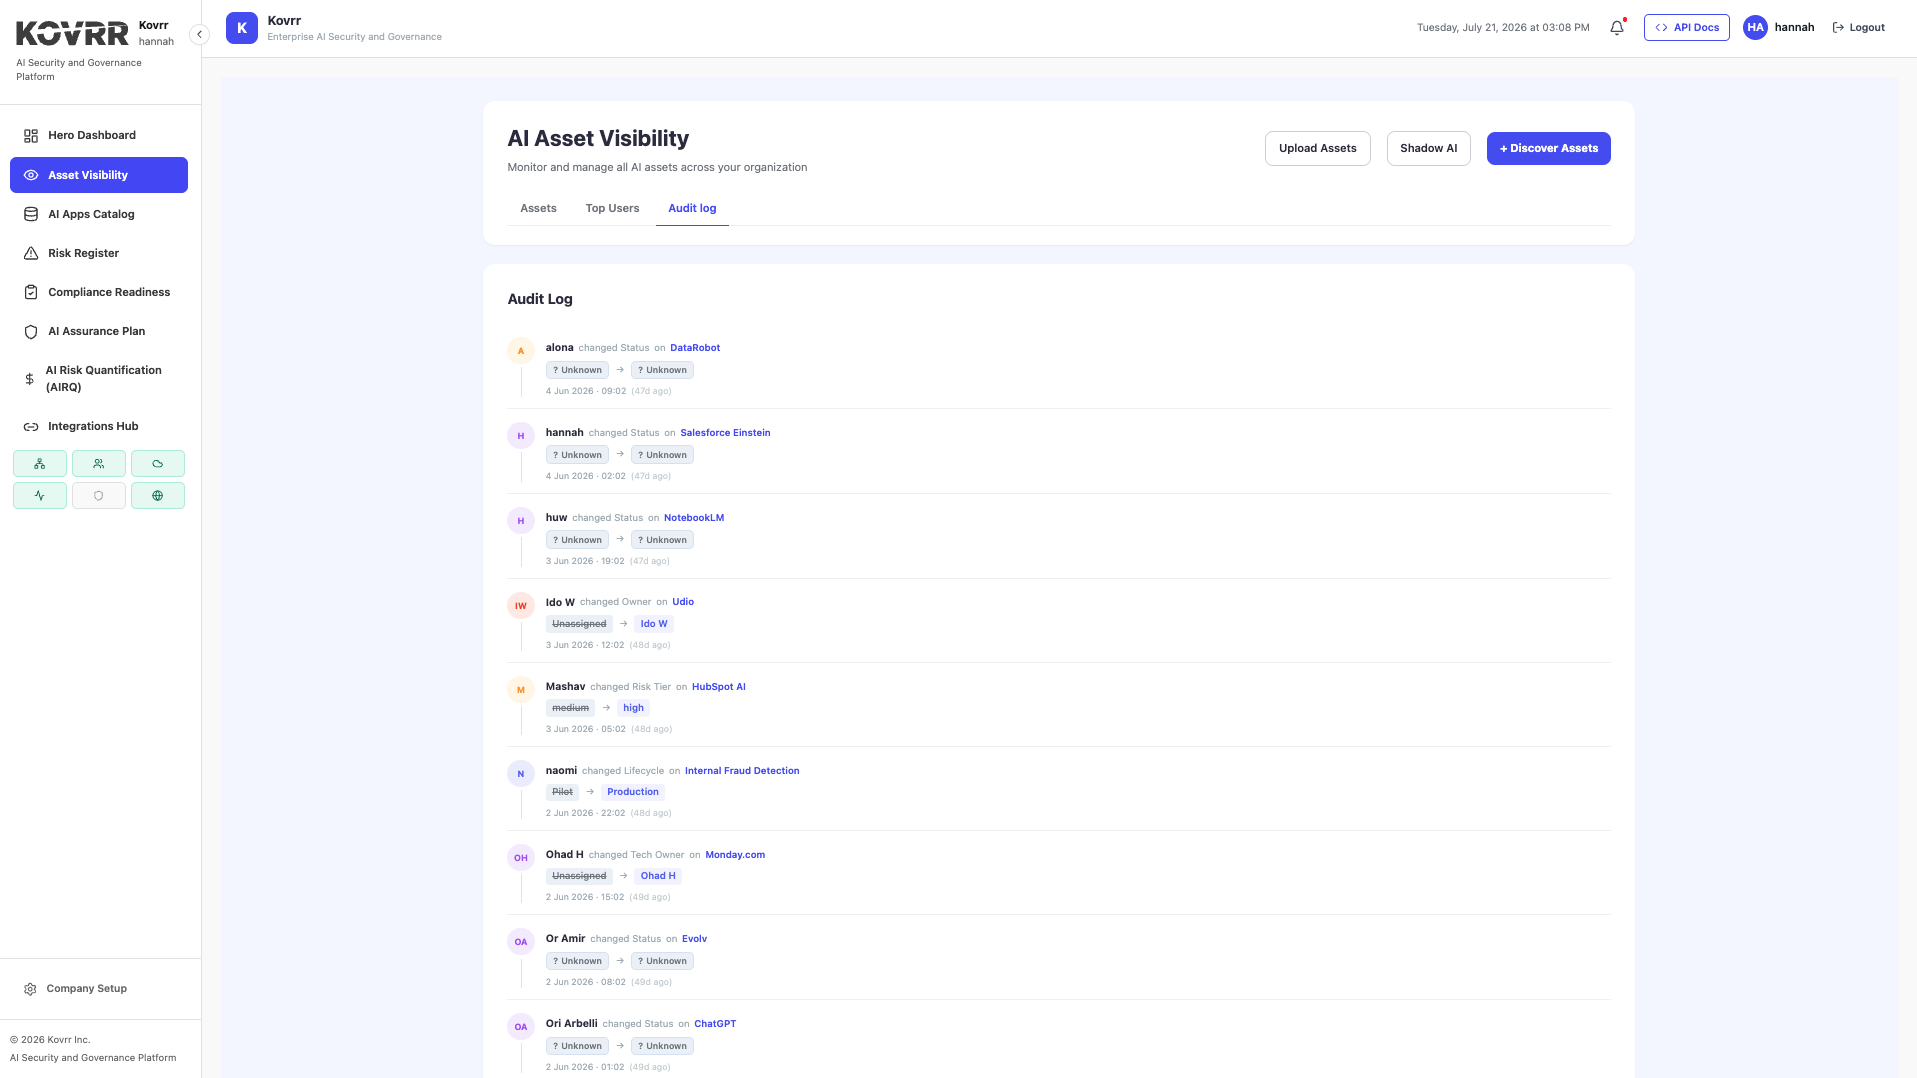Viewport: 1917px width, 1078px height.
Task: Open the HubSpot AI asset link
Action: click(719, 687)
